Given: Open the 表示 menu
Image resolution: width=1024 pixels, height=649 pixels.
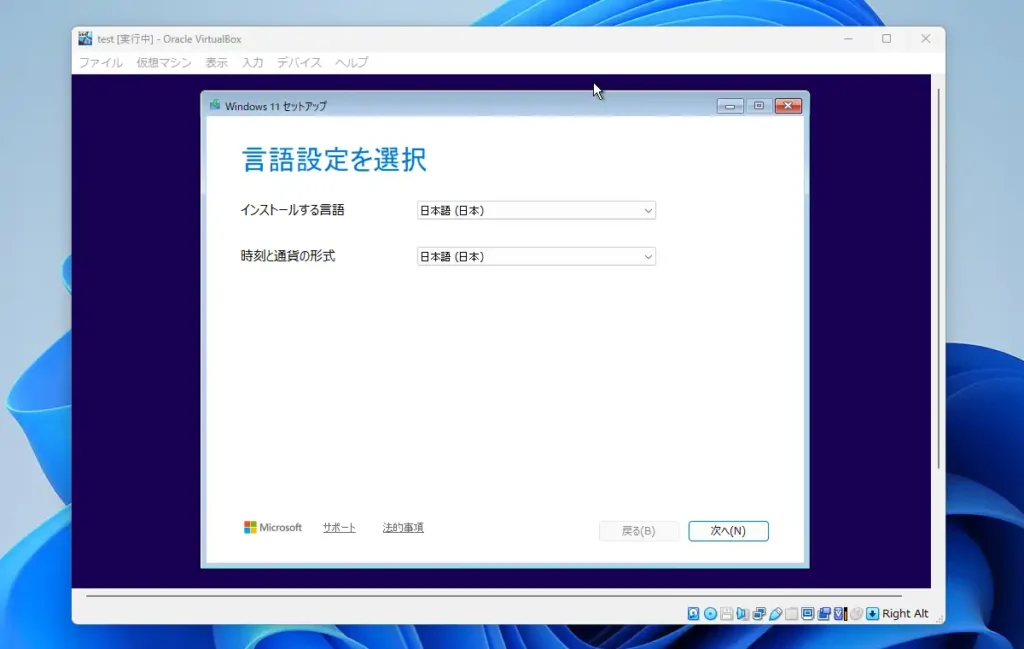Looking at the screenshot, I should point(217,62).
